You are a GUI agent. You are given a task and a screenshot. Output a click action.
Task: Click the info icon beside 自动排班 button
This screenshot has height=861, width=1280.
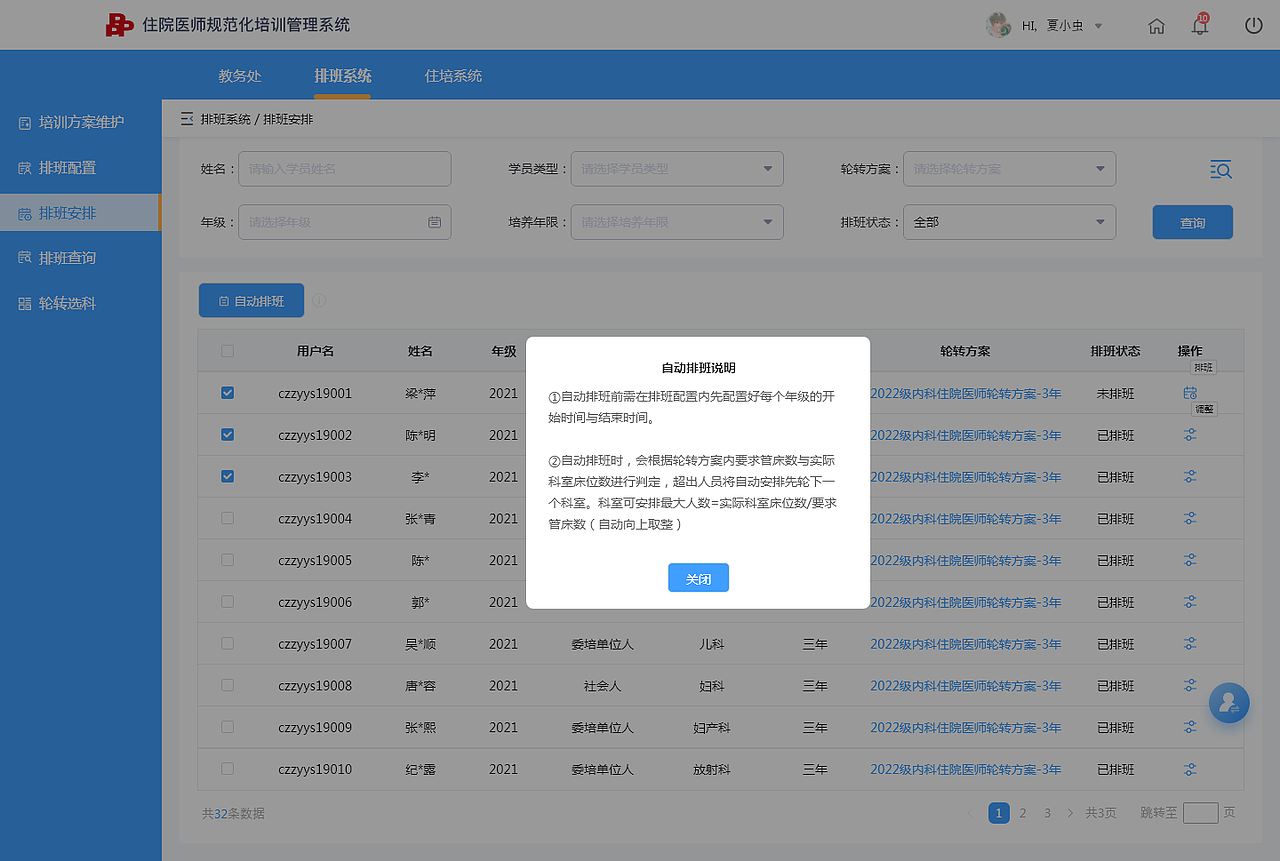319,300
